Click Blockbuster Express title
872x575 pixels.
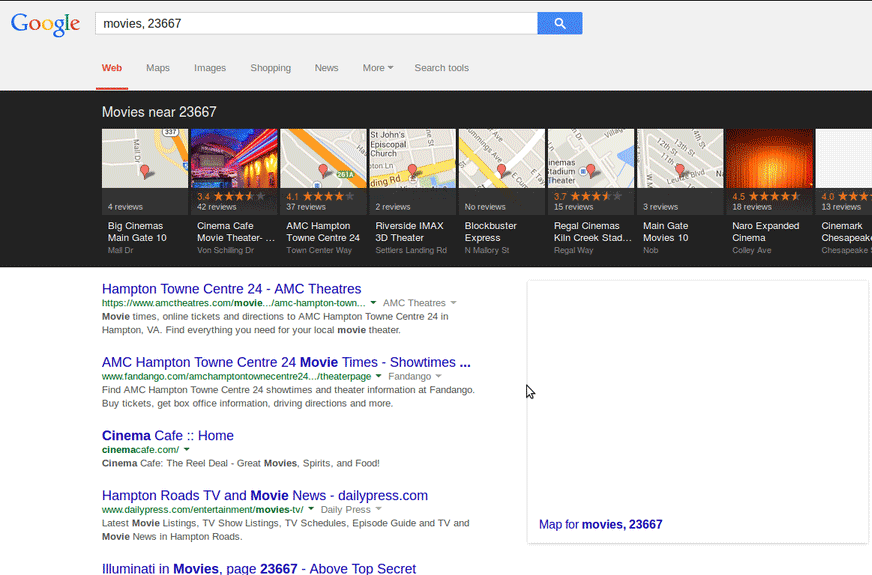click(x=490, y=232)
